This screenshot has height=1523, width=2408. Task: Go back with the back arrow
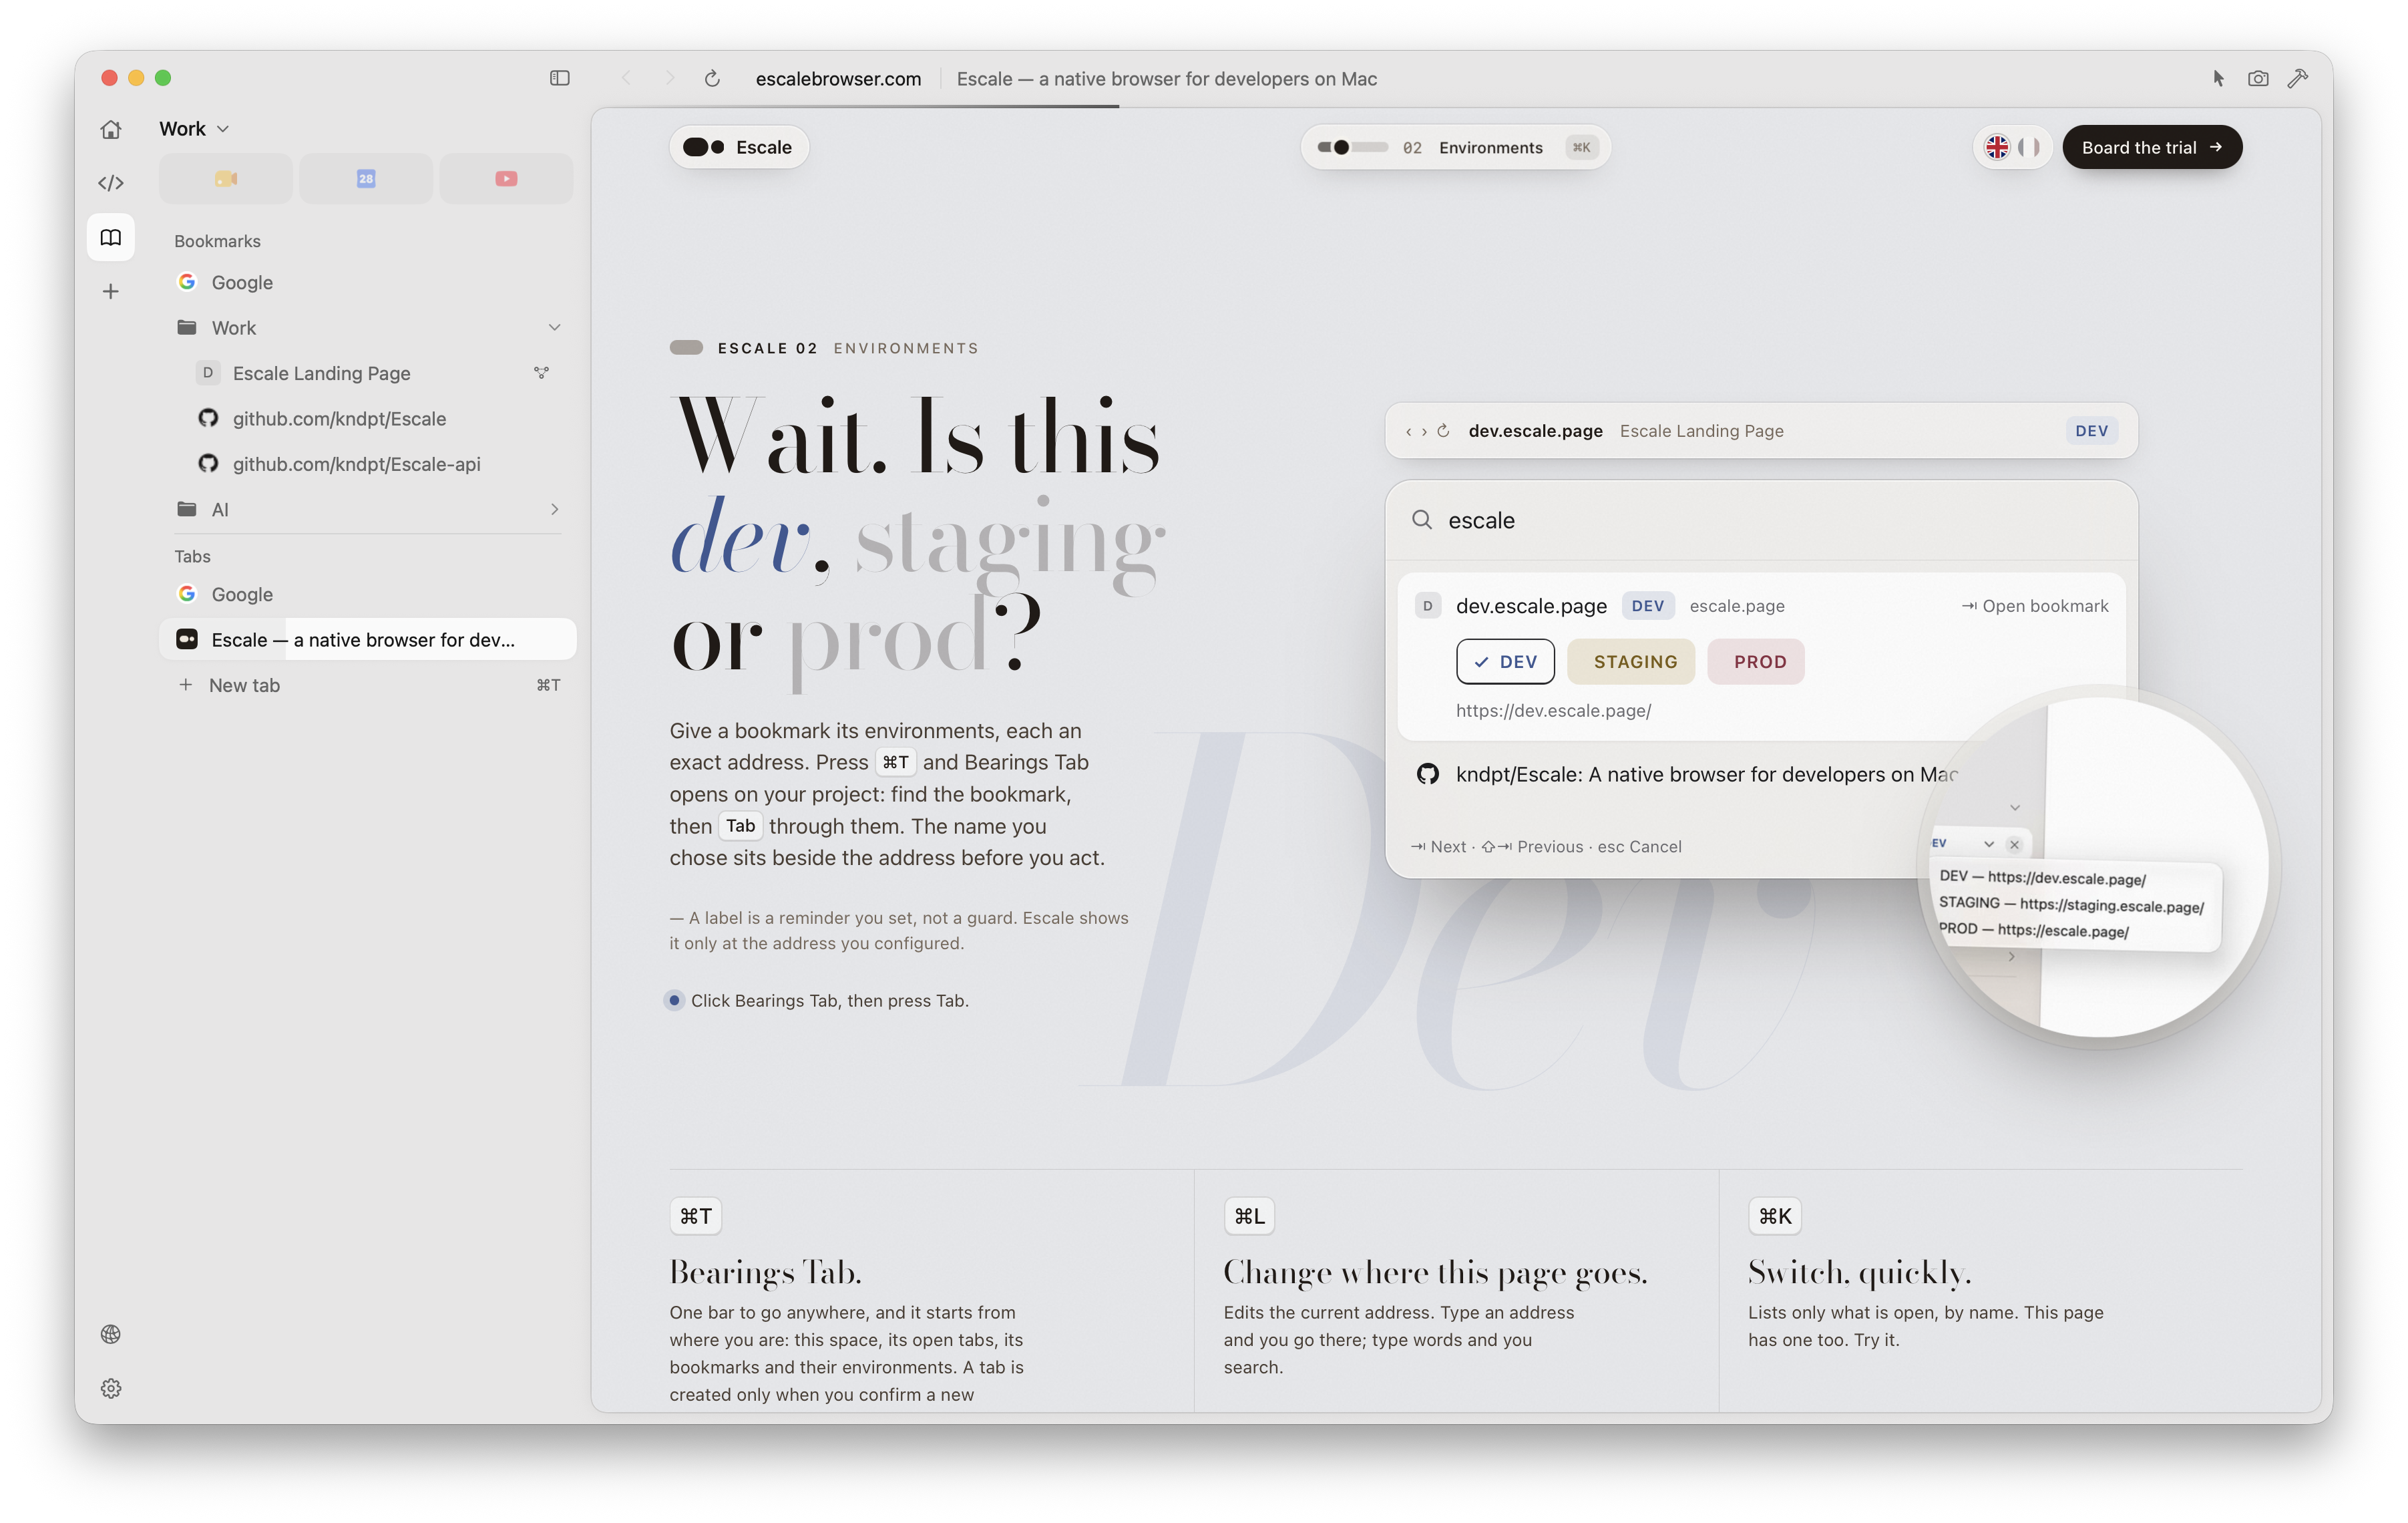click(627, 78)
